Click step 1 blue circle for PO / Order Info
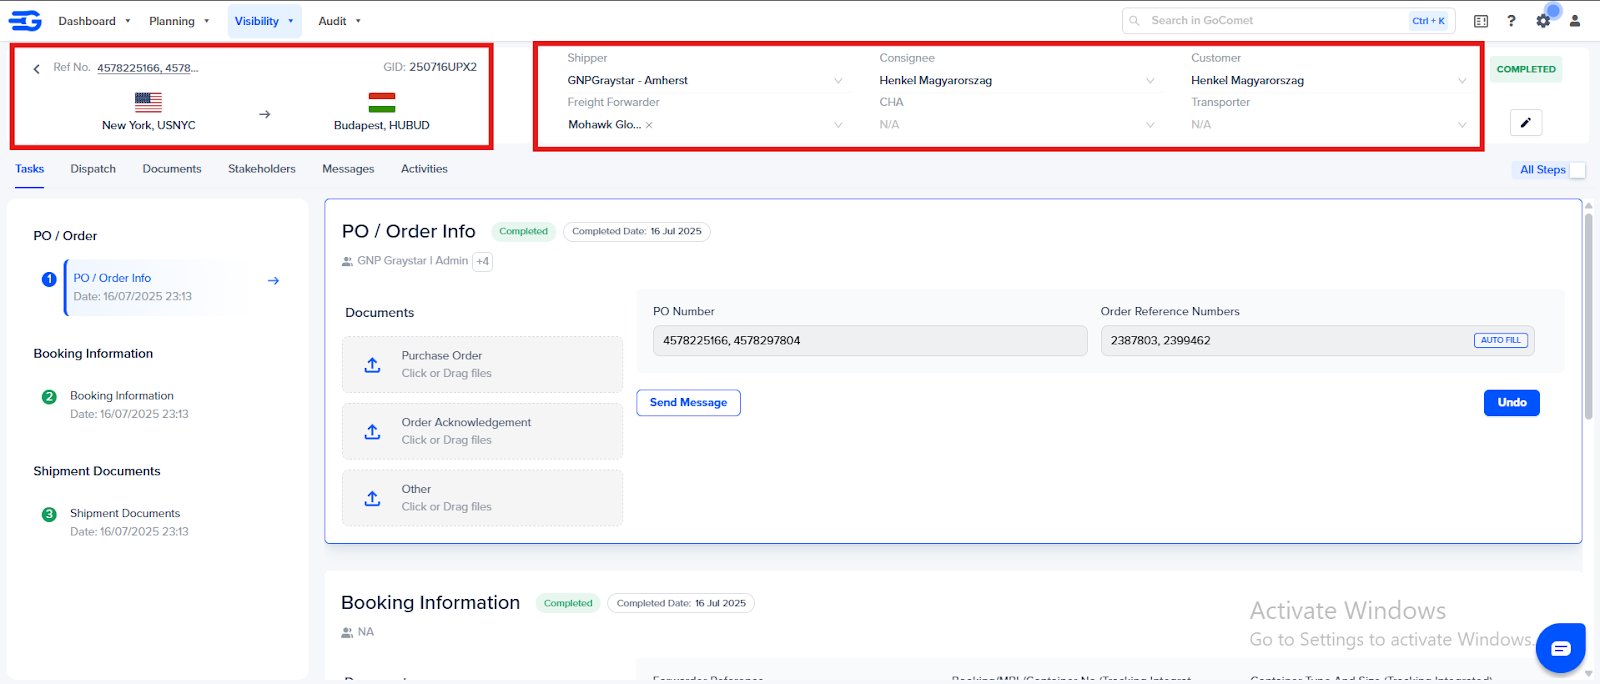Screen dimensions: 1600x684 pos(49,279)
